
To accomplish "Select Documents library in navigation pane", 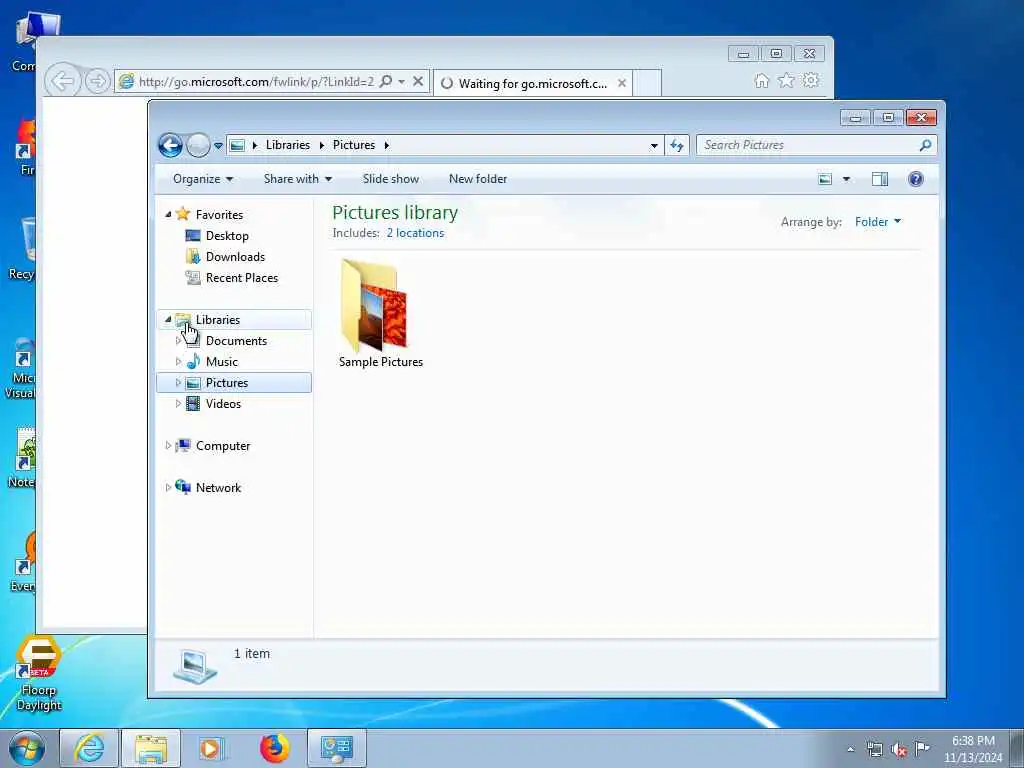I will pyautogui.click(x=236, y=340).
